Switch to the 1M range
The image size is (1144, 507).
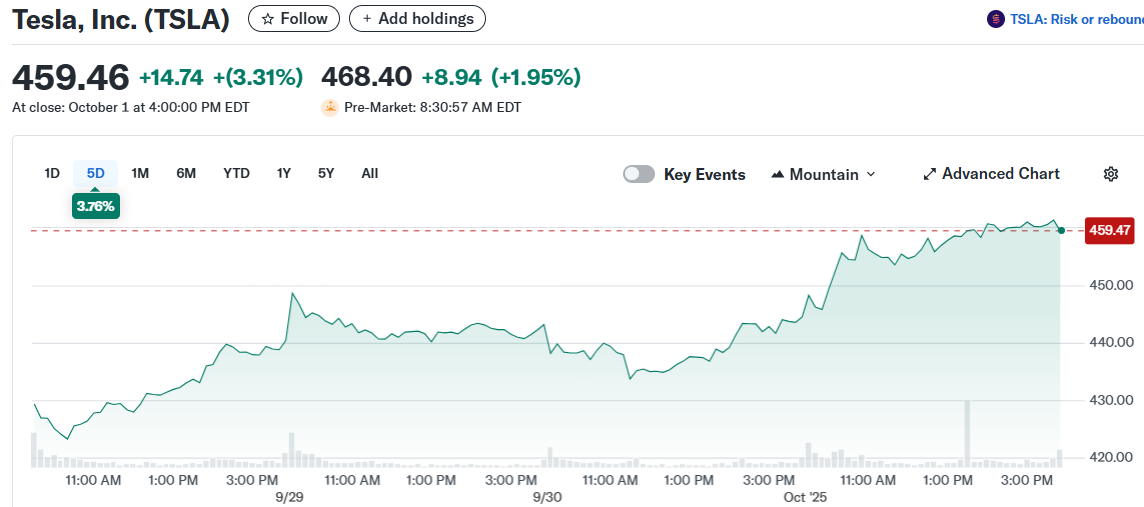pos(140,173)
